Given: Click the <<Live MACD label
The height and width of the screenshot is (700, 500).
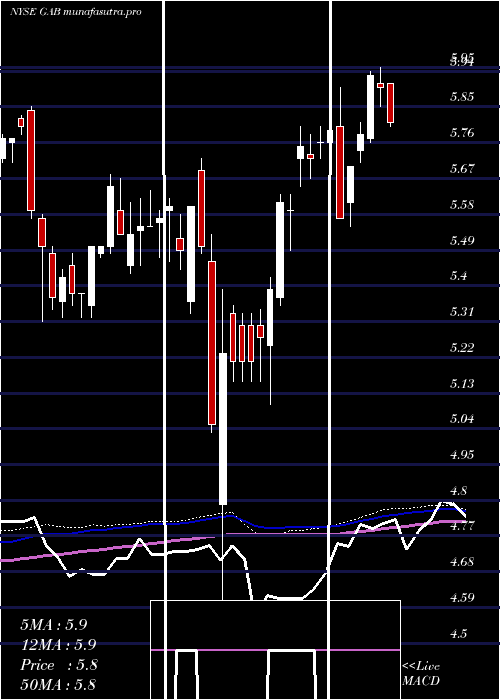Looking at the screenshot, I should (x=421, y=674).
